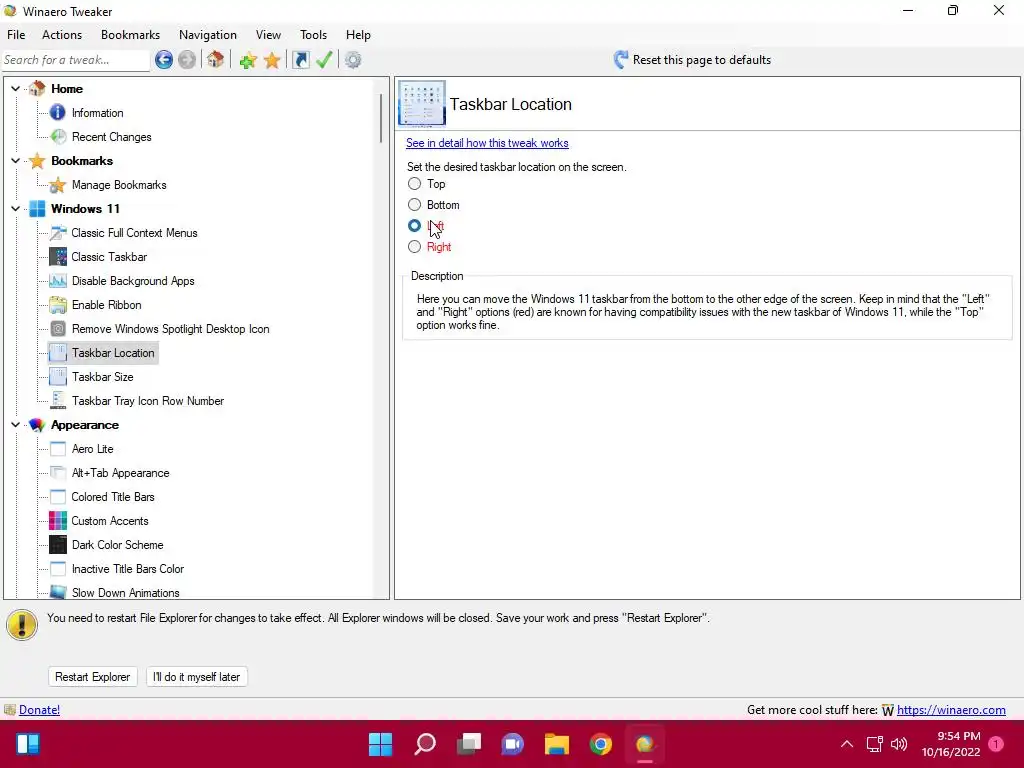1024x768 pixels.
Task: Click Taskbar Tray Icon Row Number icon
Action: click(x=57, y=401)
